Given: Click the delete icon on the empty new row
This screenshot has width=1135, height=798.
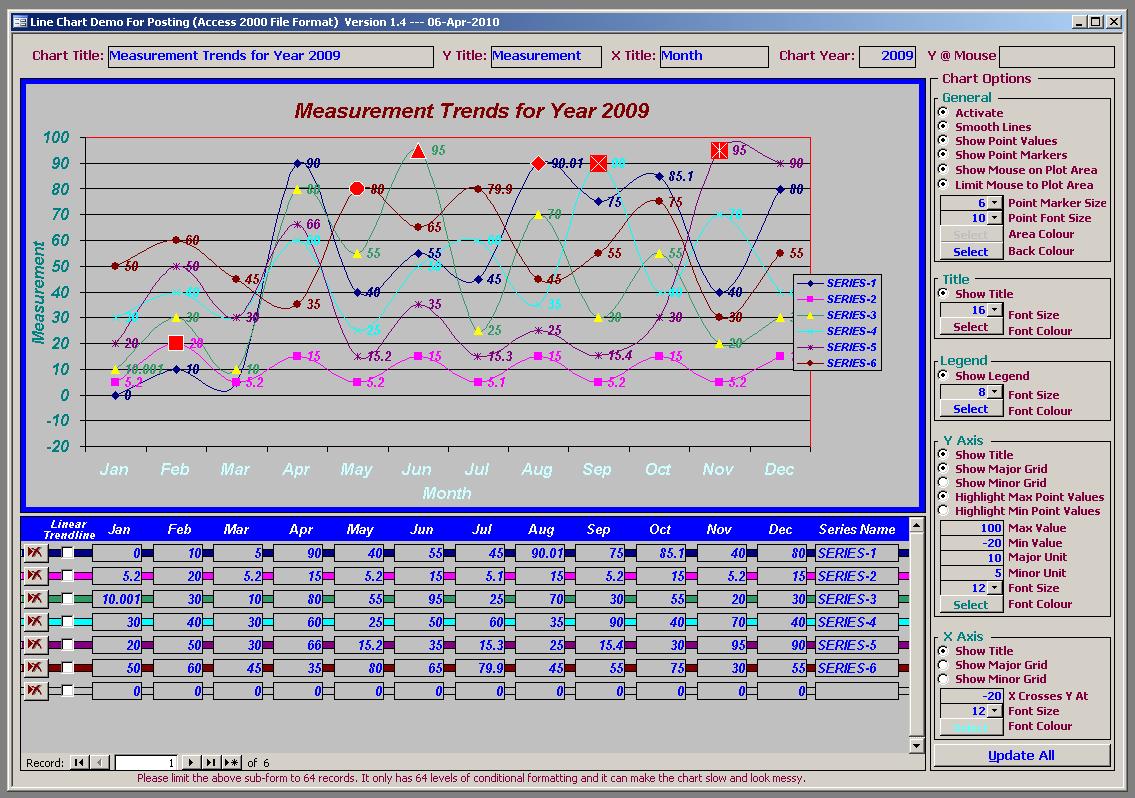Looking at the screenshot, I should click(35, 691).
